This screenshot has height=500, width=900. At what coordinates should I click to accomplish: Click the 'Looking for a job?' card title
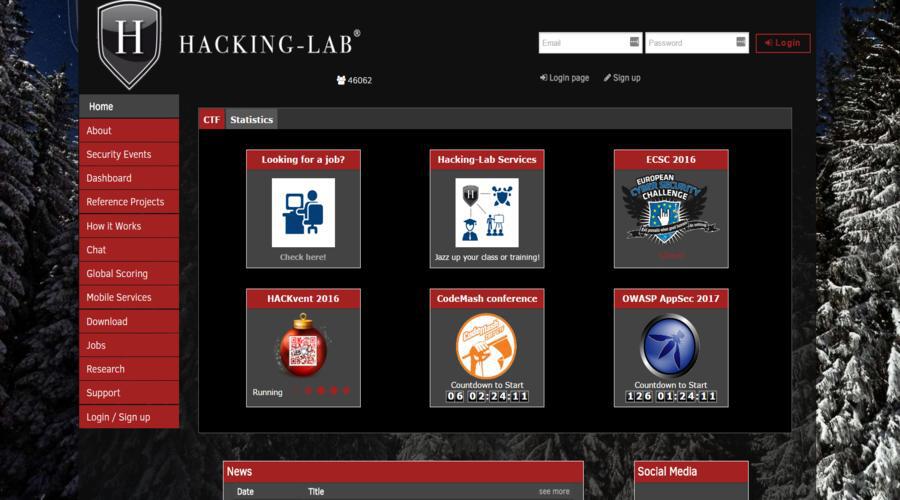tap(303, 160)
